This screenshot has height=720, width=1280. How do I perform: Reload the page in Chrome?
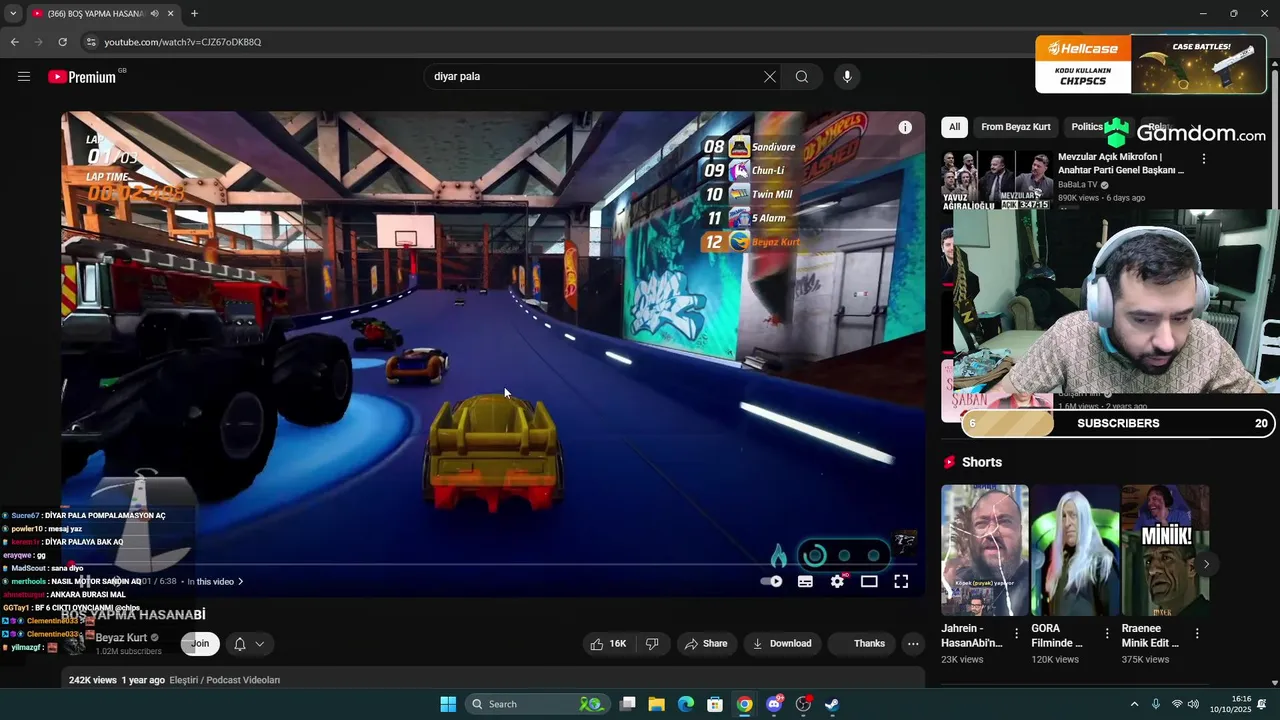(62, 42)
